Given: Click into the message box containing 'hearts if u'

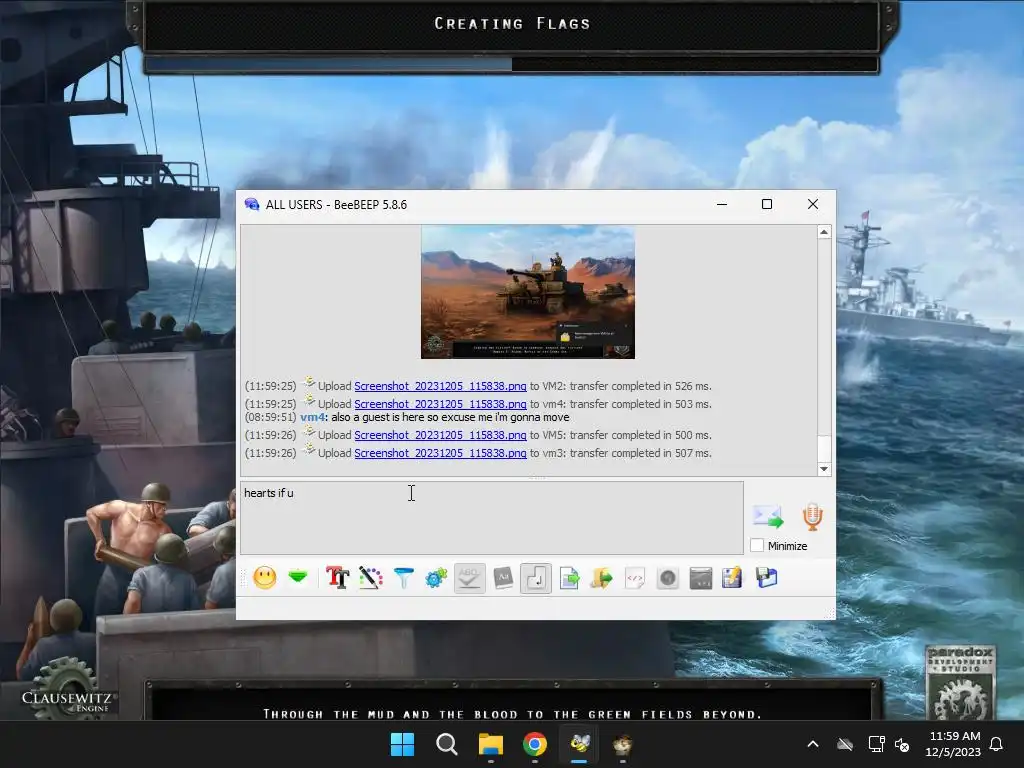Looking at the screenshot, I should (x=492, y=518).
